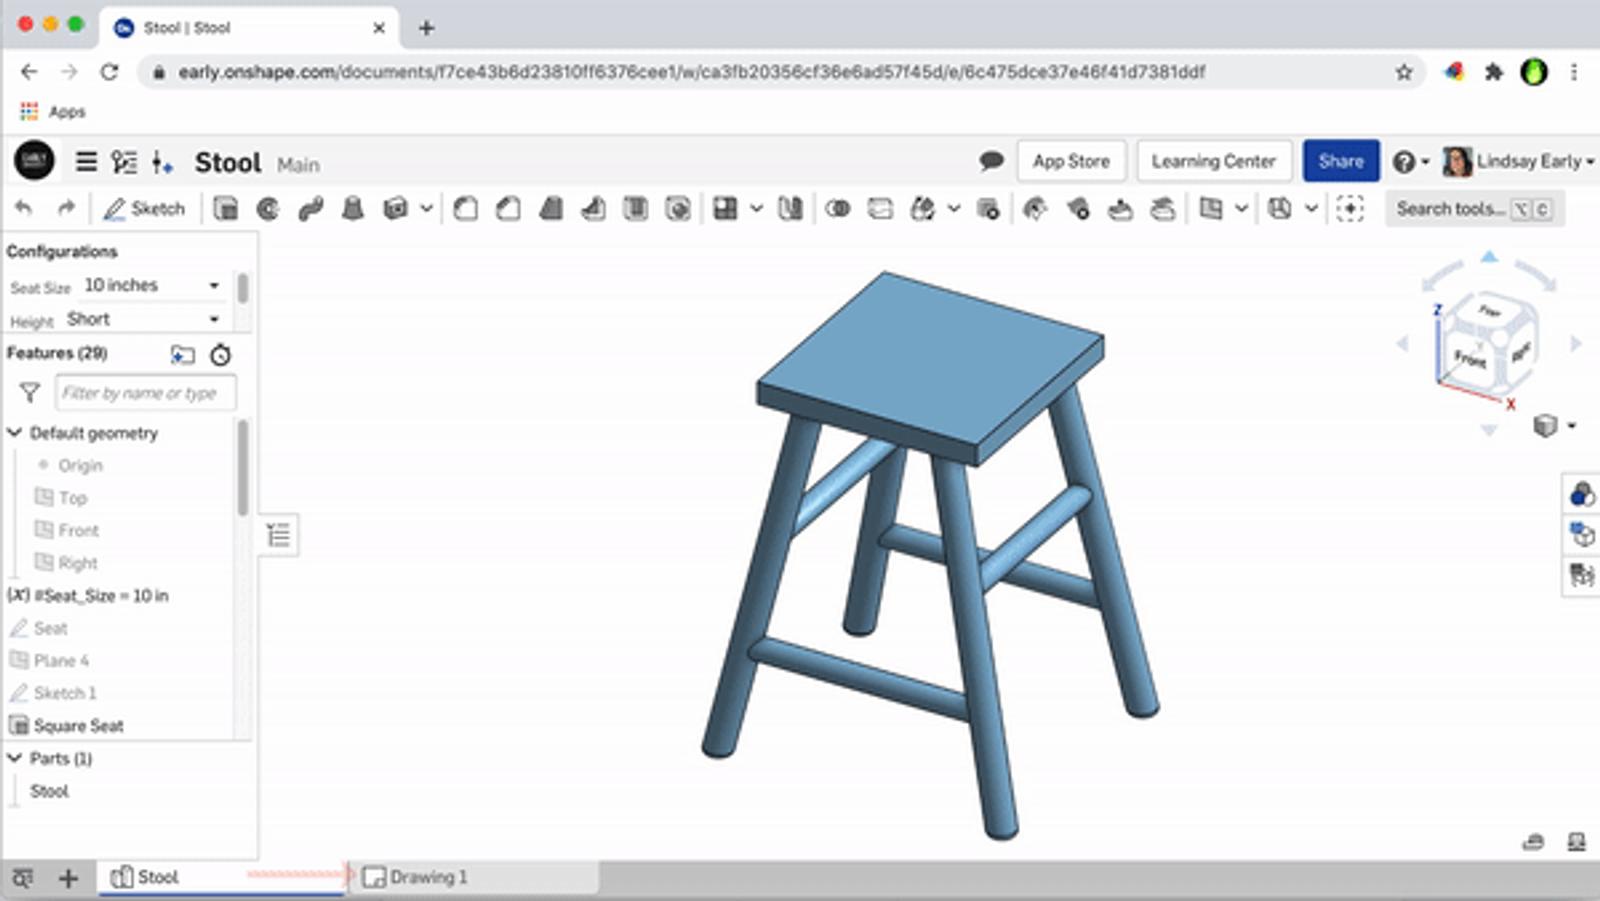Start the regeneration time stopwatch
Viewport: 1600px width, 901px height.
[x=221, y=354]
